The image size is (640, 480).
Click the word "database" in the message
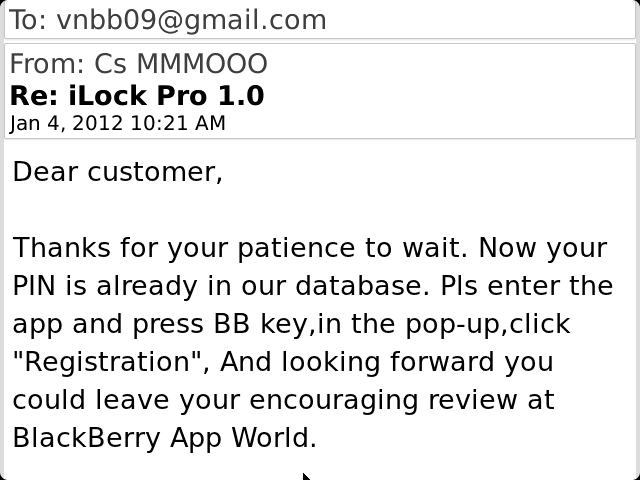click(x=363, y=286)
